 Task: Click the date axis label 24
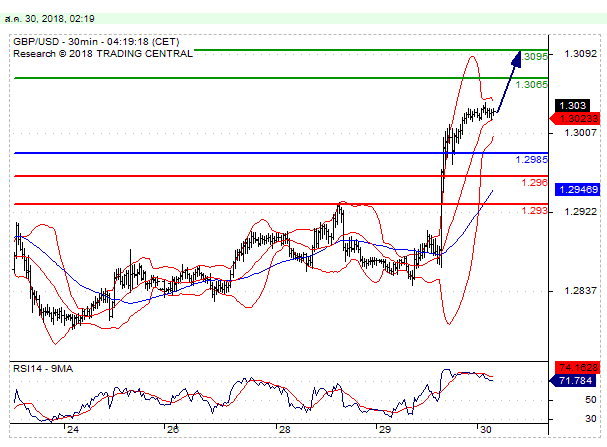(x=73, y=430)
